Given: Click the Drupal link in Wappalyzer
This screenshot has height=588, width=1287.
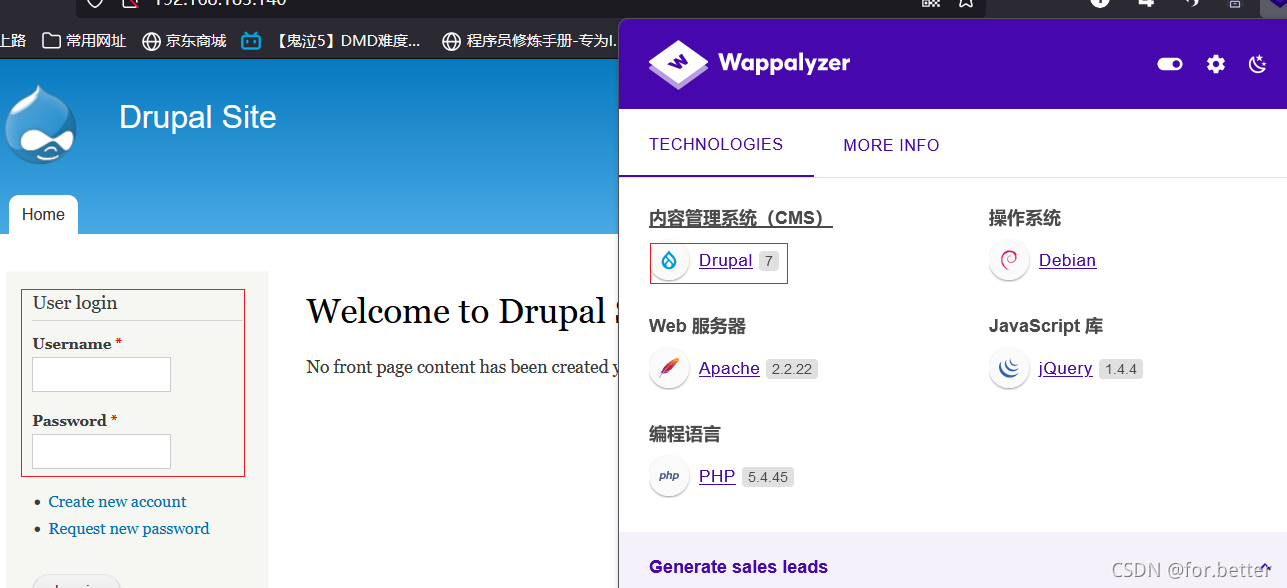Looking at the screenshot, I should (x=725, y=260).
